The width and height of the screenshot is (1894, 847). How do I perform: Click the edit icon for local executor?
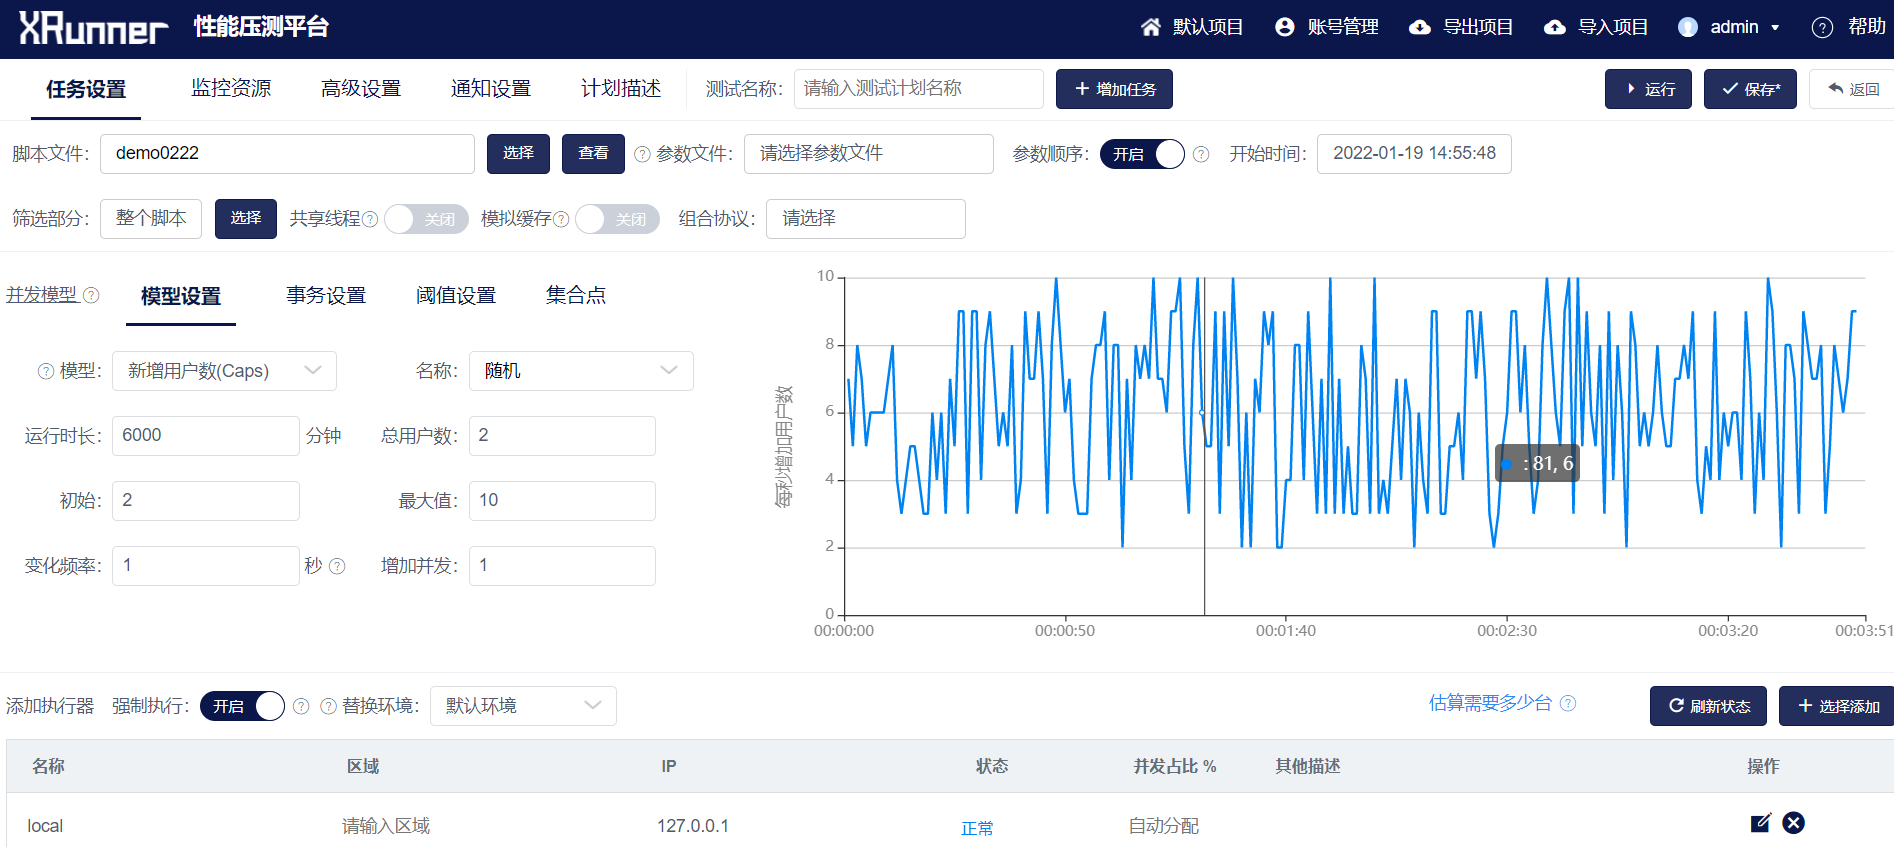coord(1761,823)
